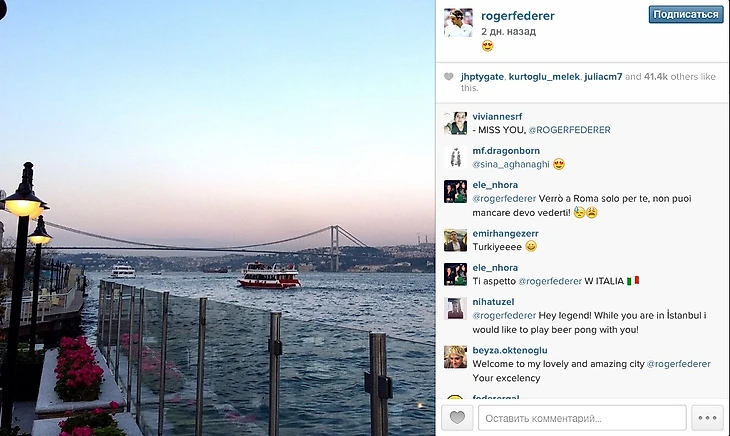Click the Подписаться follow button
730x436 pixels.
686,14
